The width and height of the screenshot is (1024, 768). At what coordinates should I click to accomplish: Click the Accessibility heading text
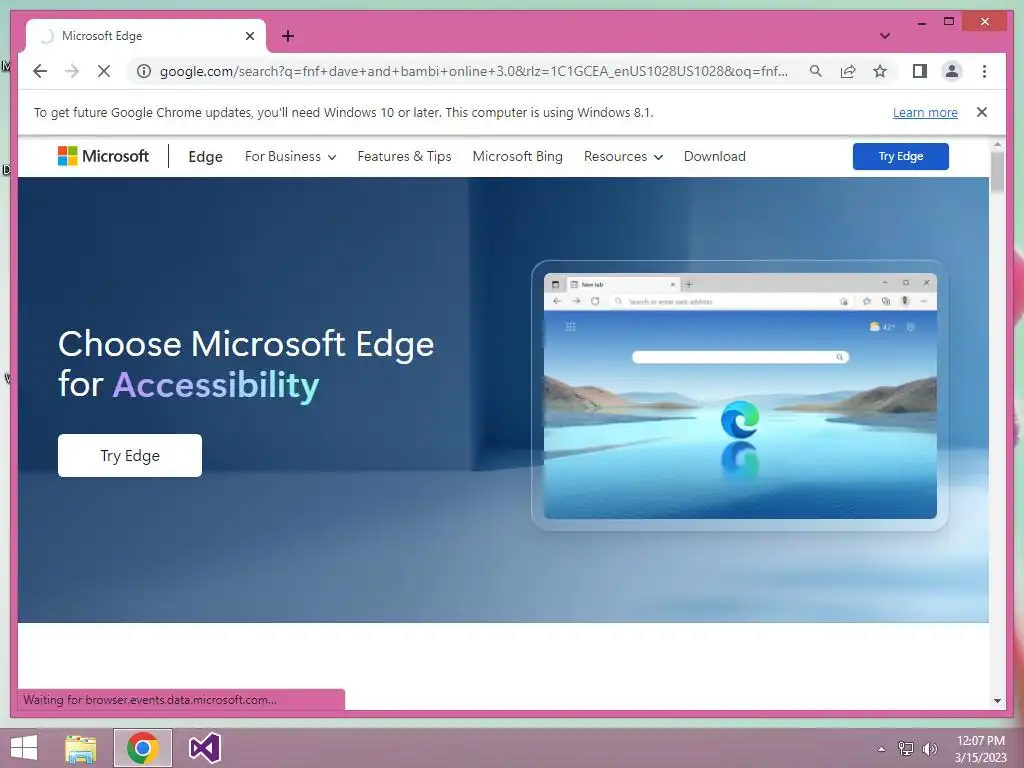(216, 385)
